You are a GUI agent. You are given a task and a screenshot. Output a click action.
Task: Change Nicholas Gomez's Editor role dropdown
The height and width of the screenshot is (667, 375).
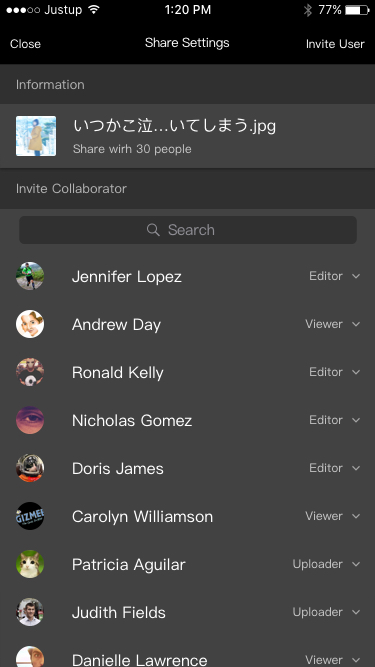335,420
